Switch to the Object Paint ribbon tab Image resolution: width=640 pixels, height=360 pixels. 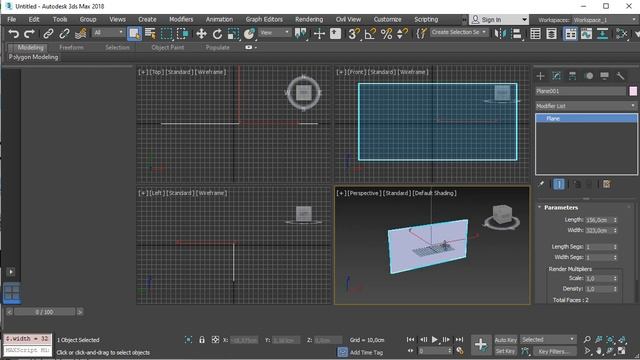(x=167, y=47)
